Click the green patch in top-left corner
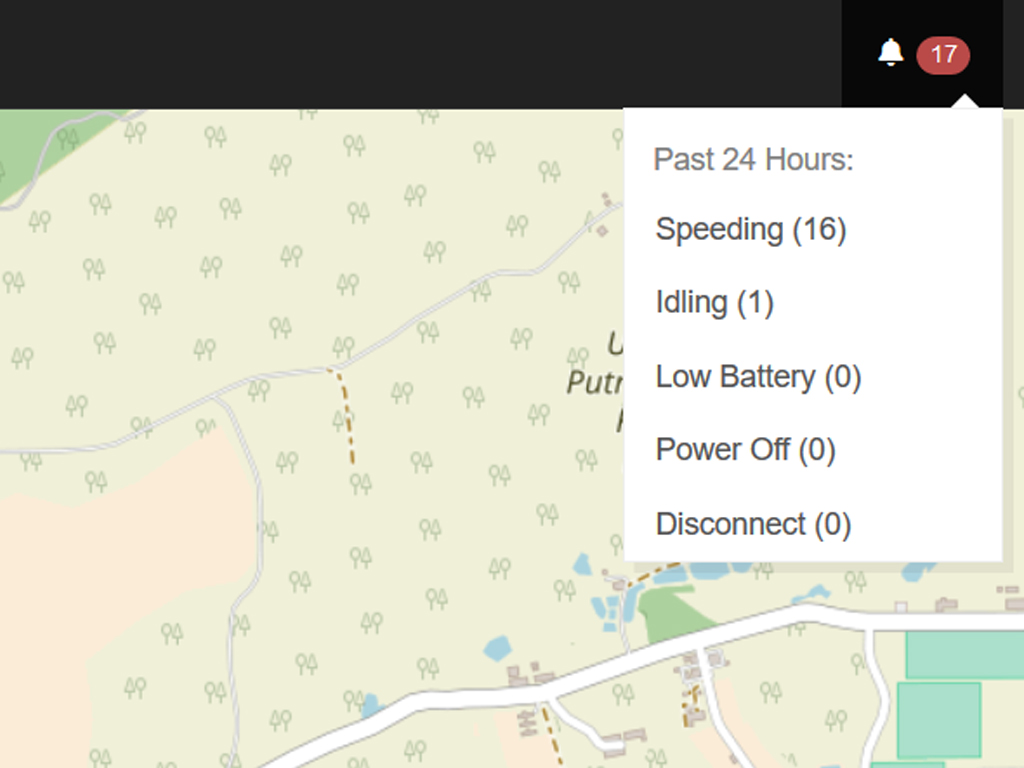 (x=25, y=150)
